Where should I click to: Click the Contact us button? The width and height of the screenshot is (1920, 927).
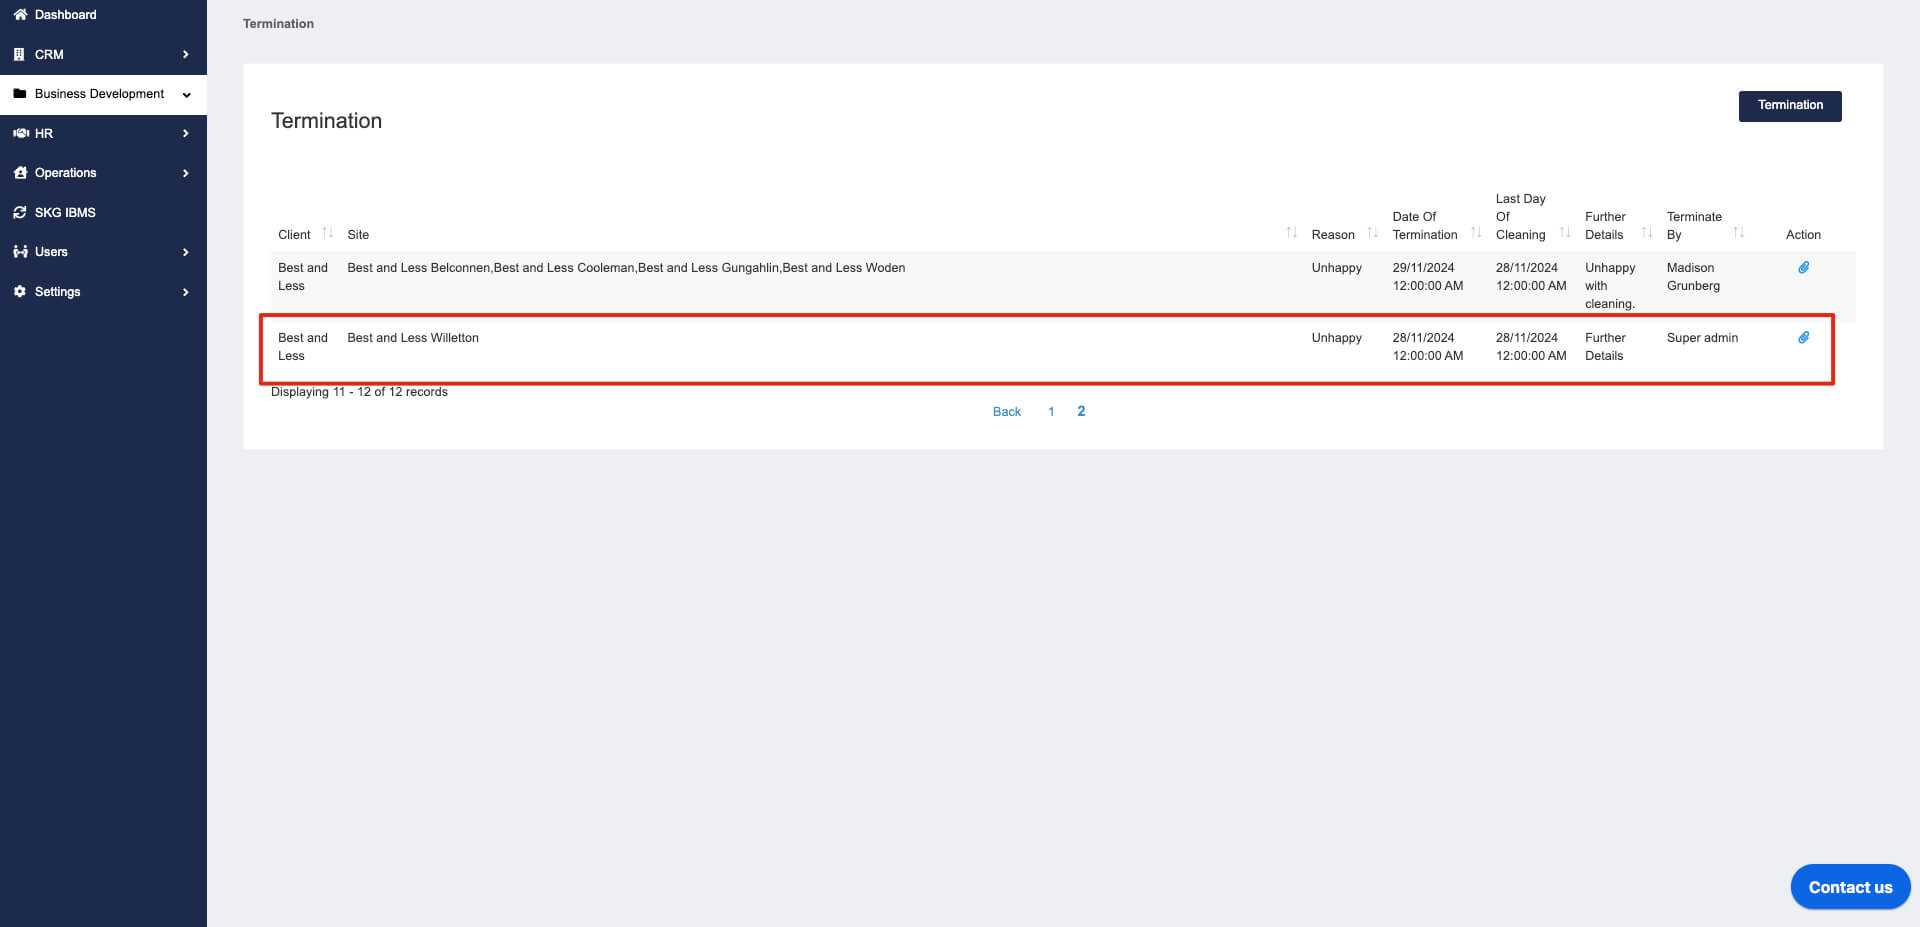(1850, 887)
